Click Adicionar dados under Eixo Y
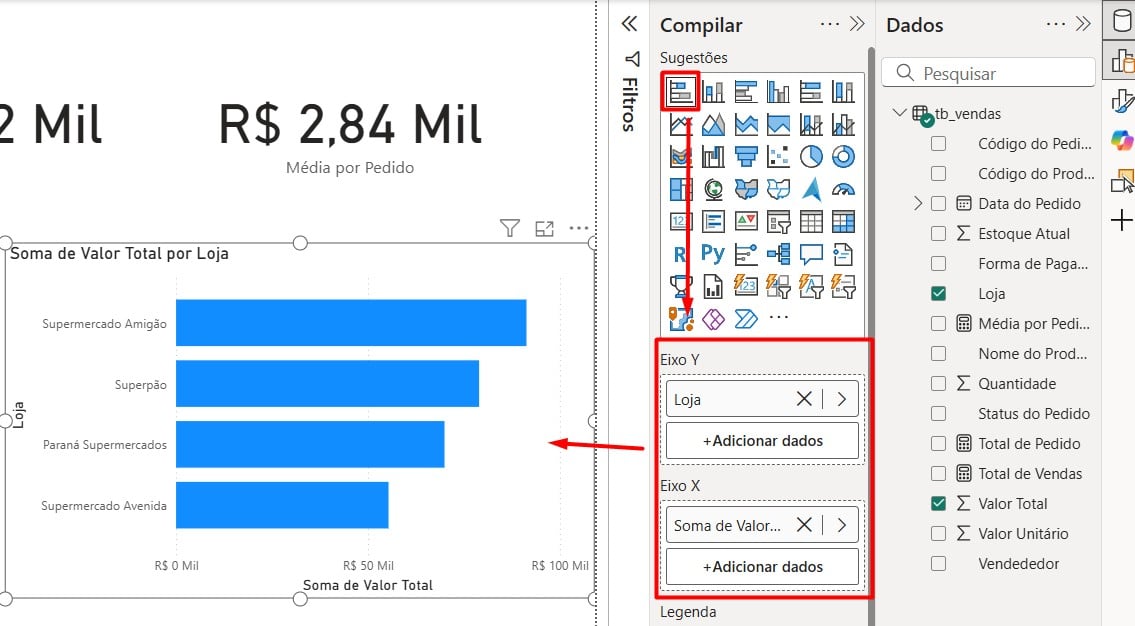Viewport: 1135px width, 626px height. (762, 440)
